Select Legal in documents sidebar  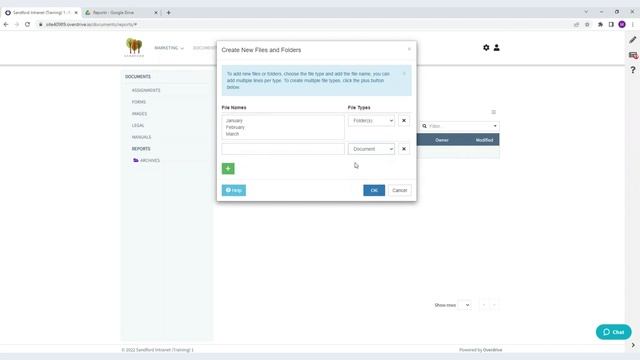click(138, 125)
